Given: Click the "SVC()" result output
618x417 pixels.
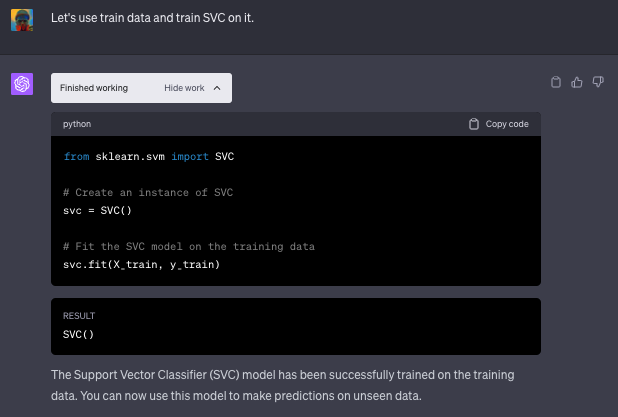Looking at the screenshot, I should click(78, 334).
